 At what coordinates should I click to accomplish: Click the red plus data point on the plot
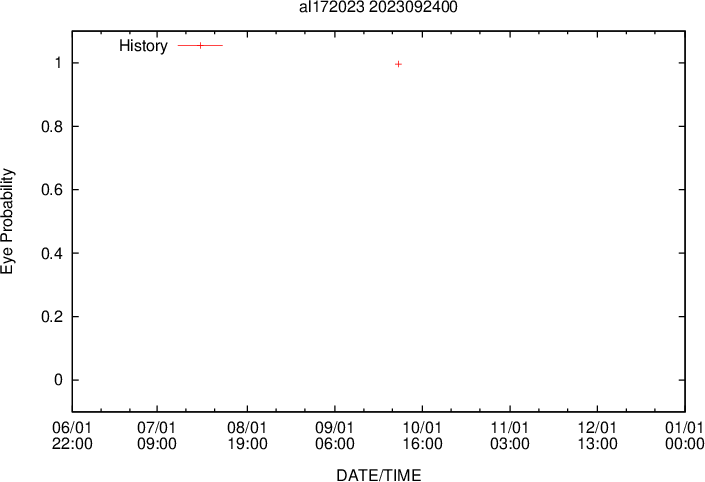[x=398, y=64]
